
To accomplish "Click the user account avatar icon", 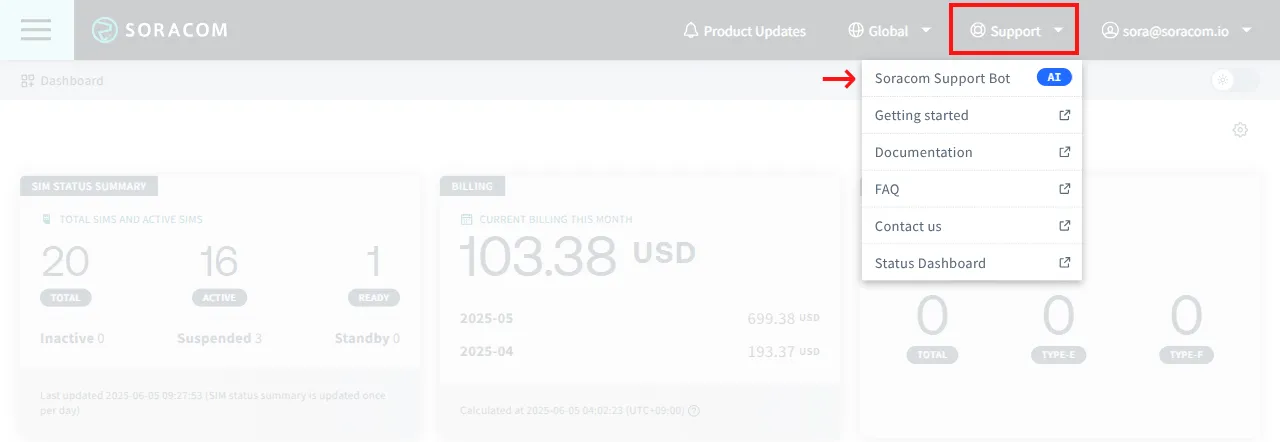I will (1109, 30).
